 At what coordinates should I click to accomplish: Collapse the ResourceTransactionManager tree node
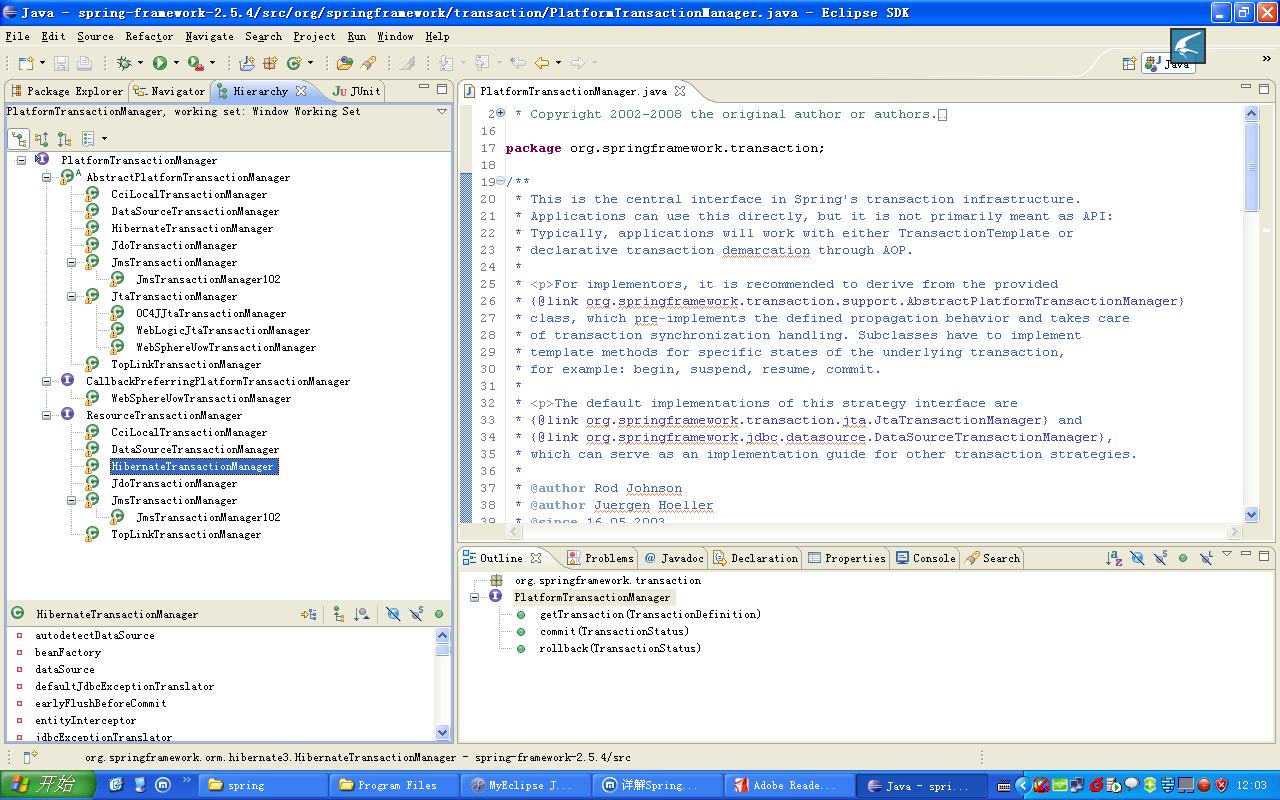coord(46,415)
